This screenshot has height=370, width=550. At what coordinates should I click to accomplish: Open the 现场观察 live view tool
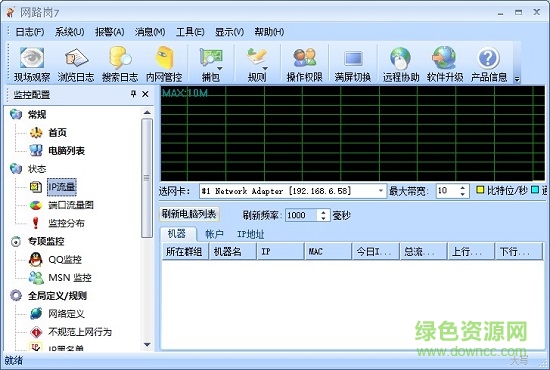coord(32,64)
